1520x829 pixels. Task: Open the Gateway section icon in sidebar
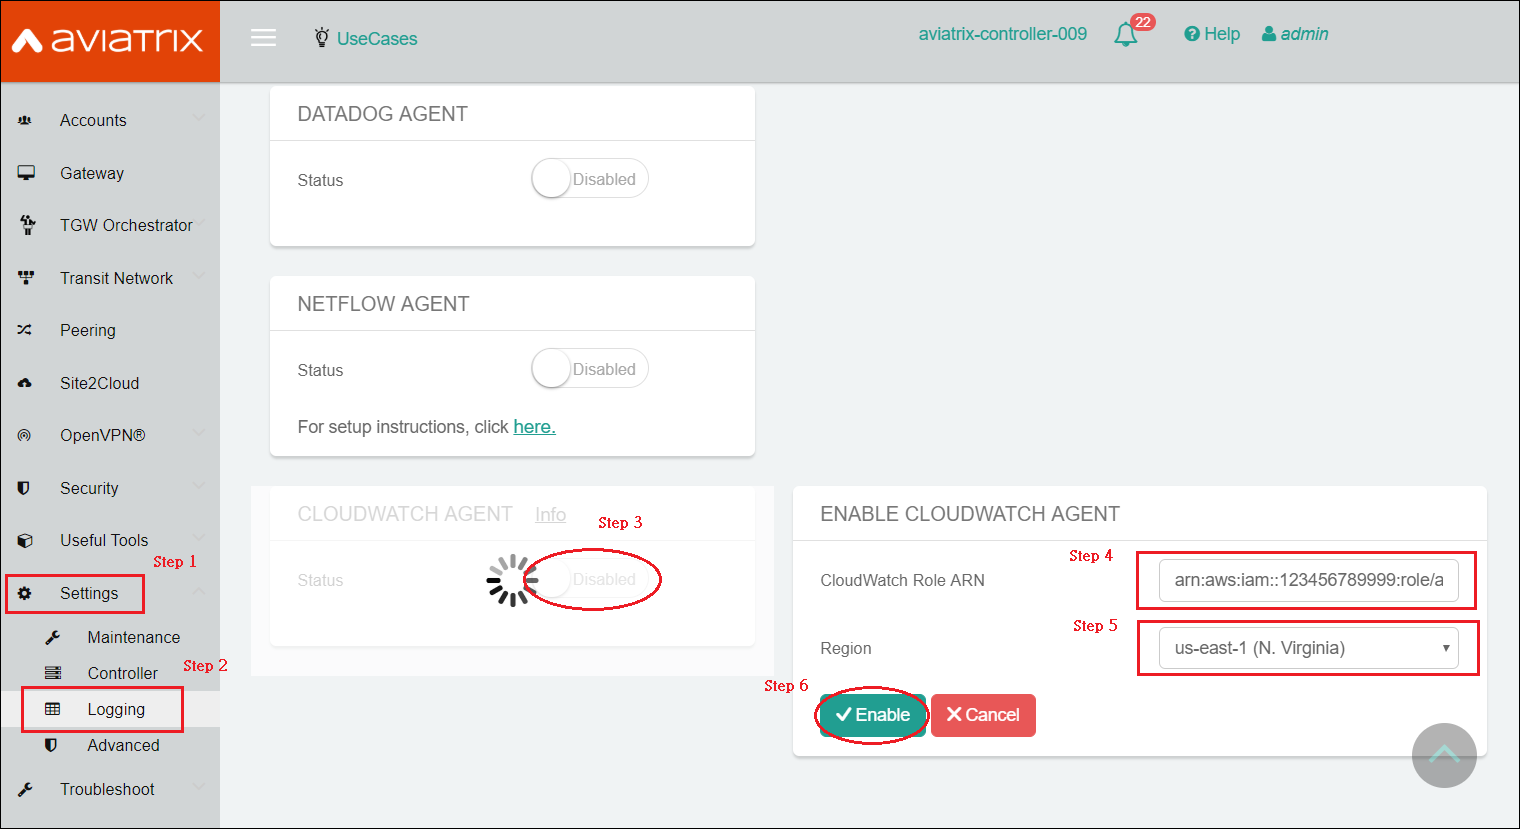click(x=26, y=172)
